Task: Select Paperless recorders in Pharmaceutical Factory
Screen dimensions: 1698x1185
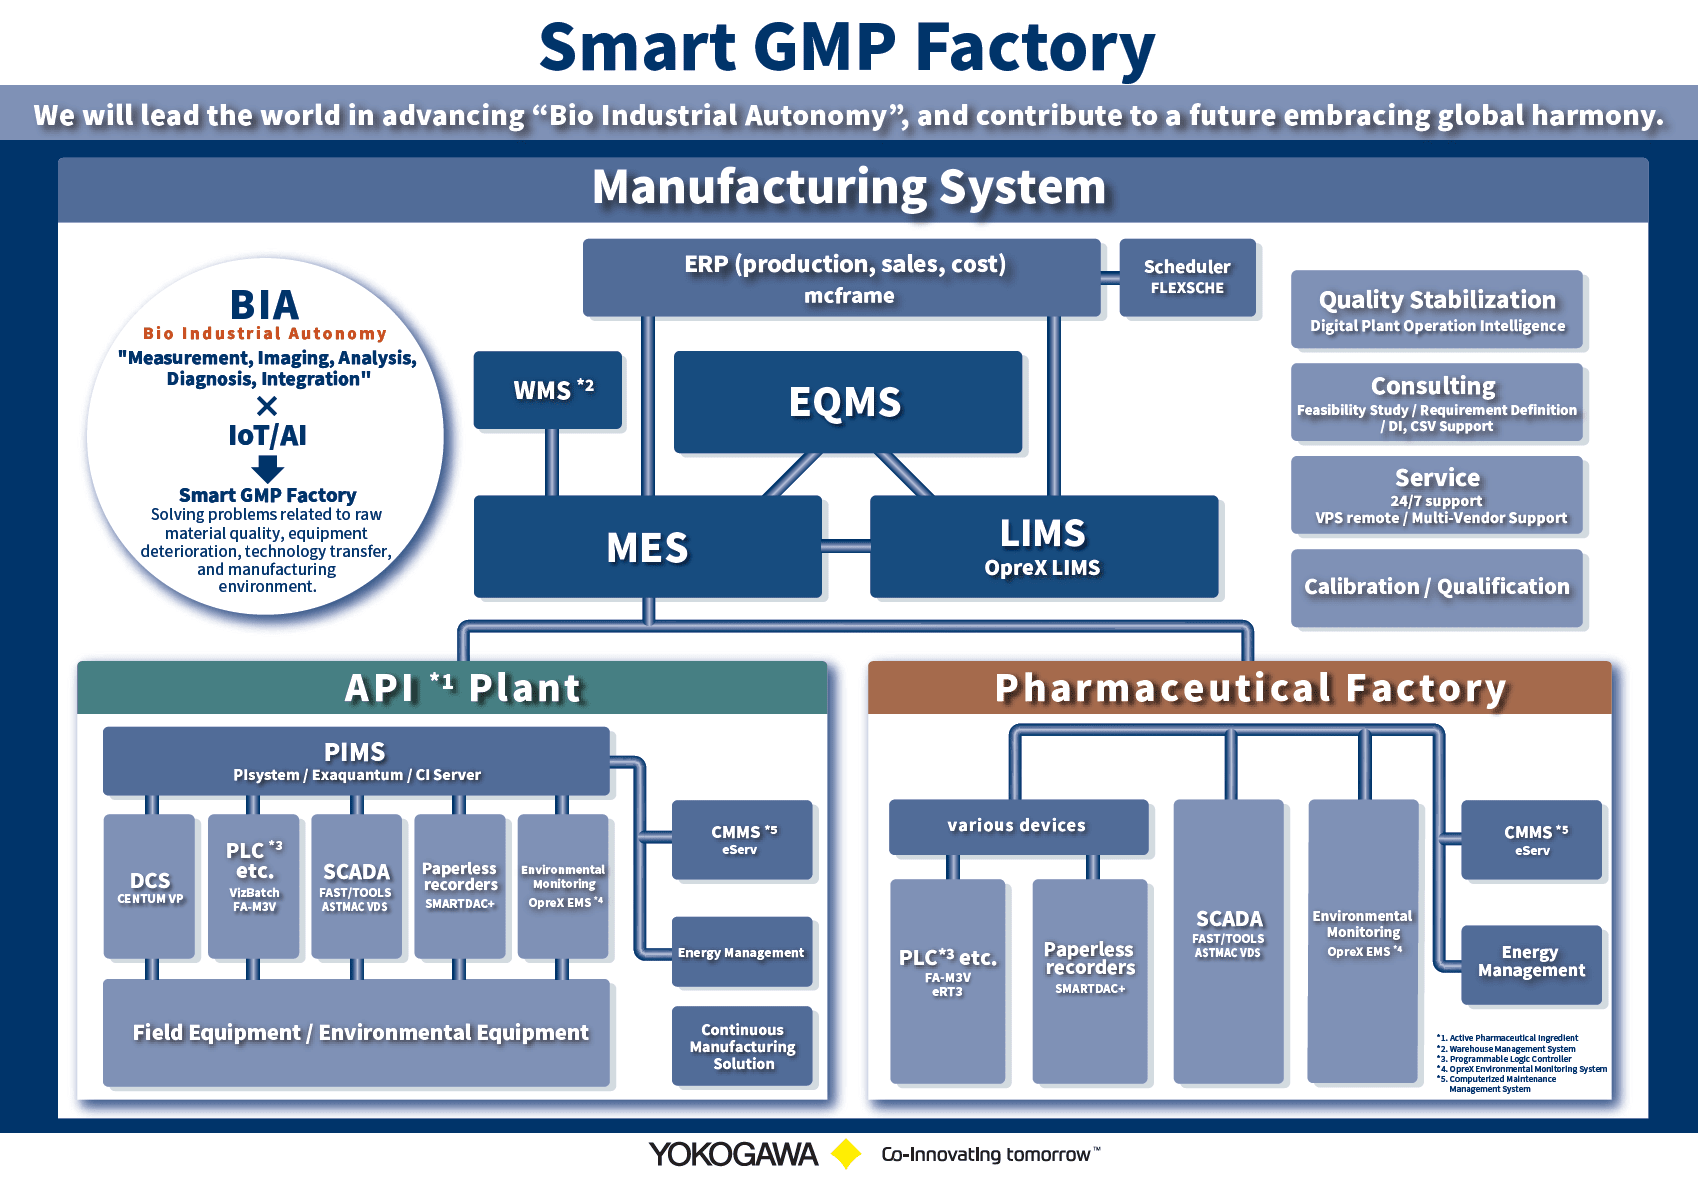Action: 1090,981
